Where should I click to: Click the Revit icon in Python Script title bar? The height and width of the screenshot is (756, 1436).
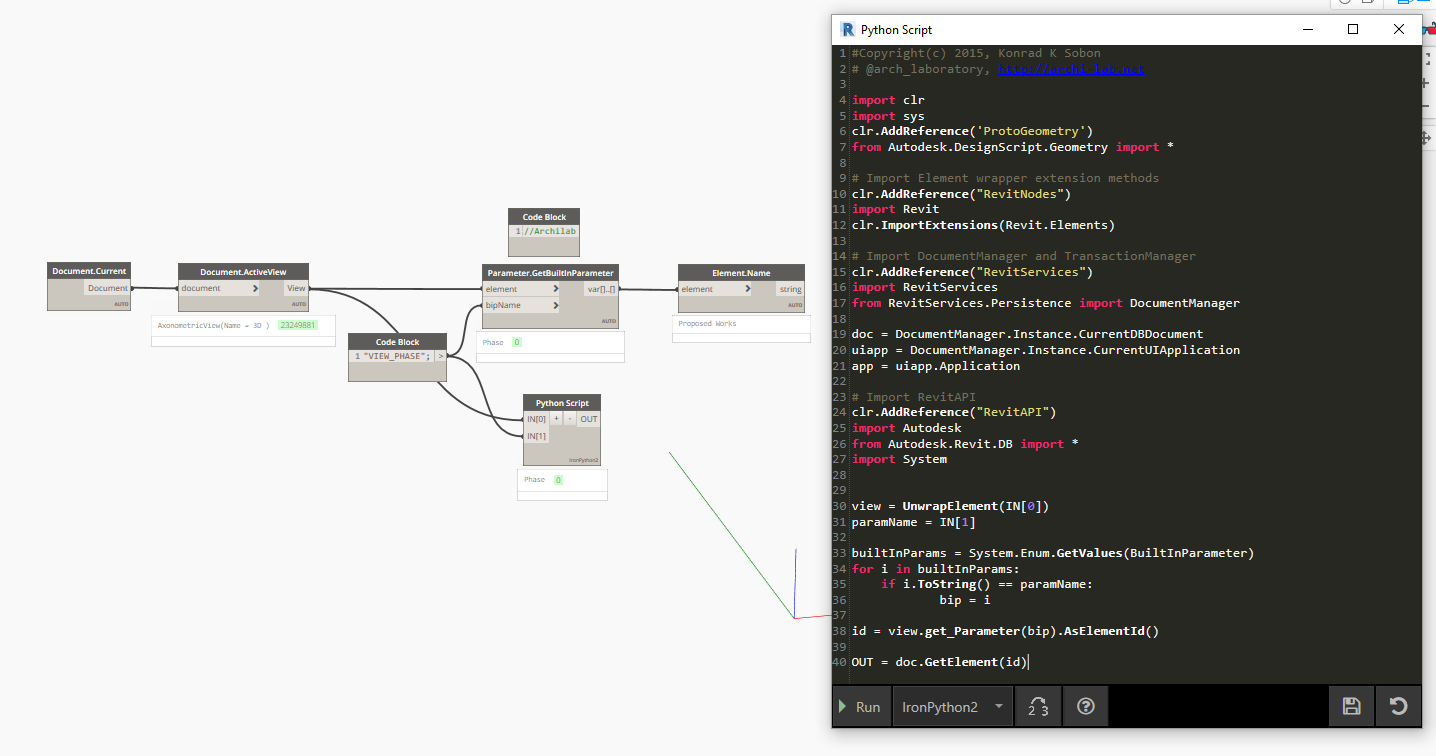(848, 30)
